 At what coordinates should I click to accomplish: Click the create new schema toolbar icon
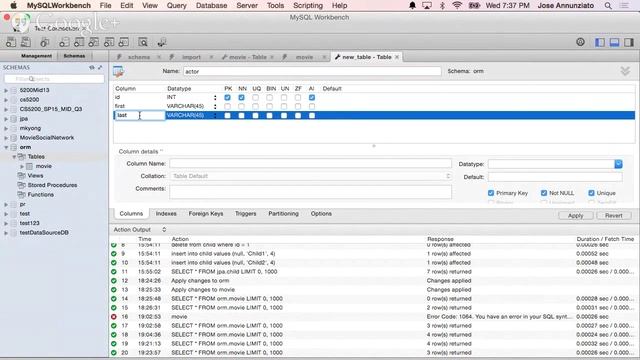click(64, 42)
